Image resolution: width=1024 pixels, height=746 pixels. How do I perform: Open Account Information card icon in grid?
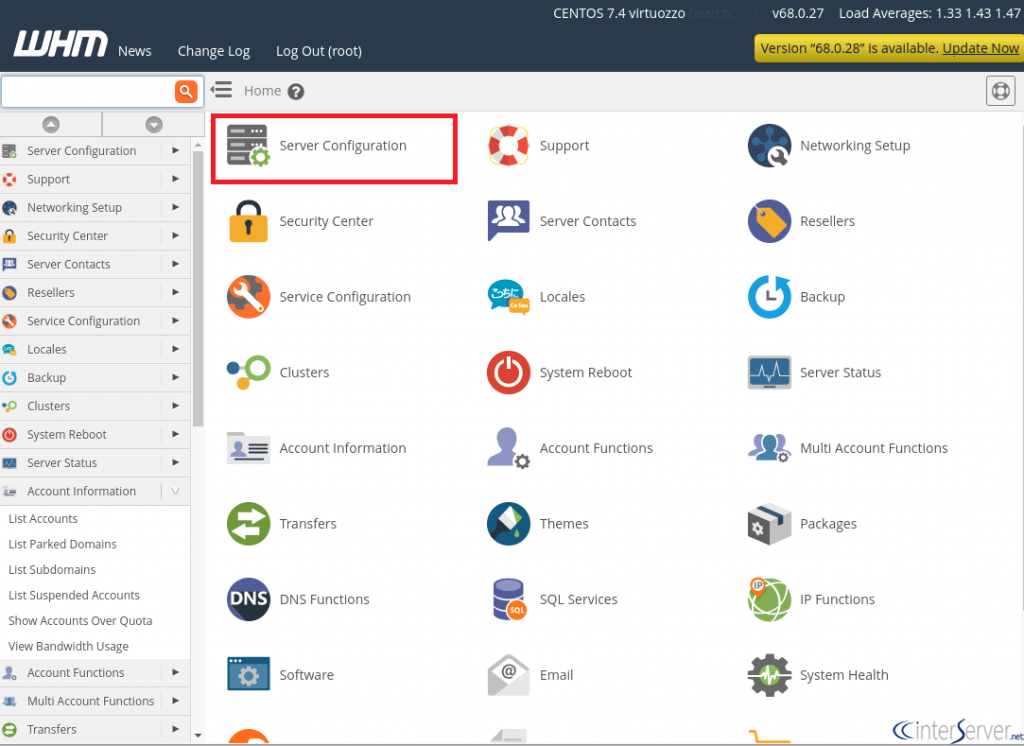pyautogui.click(x=248, y=448)
